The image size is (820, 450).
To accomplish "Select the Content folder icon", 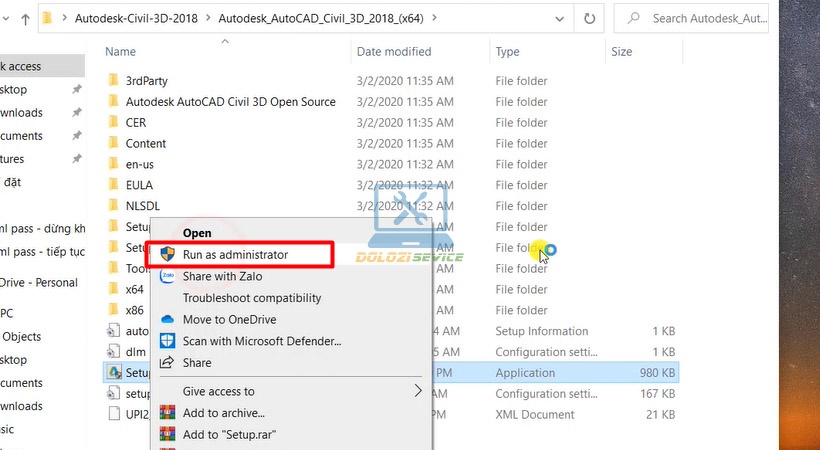I will (113, 143).
